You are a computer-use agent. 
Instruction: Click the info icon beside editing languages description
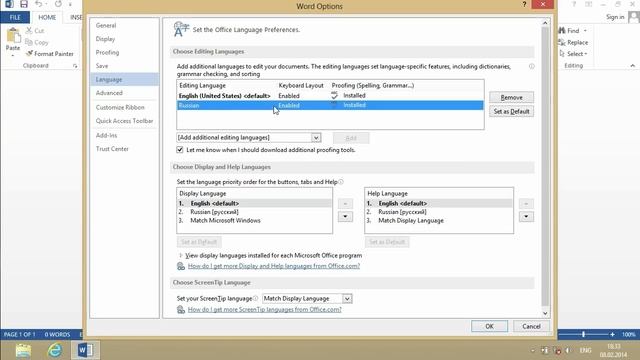click(x=531, y=66)
